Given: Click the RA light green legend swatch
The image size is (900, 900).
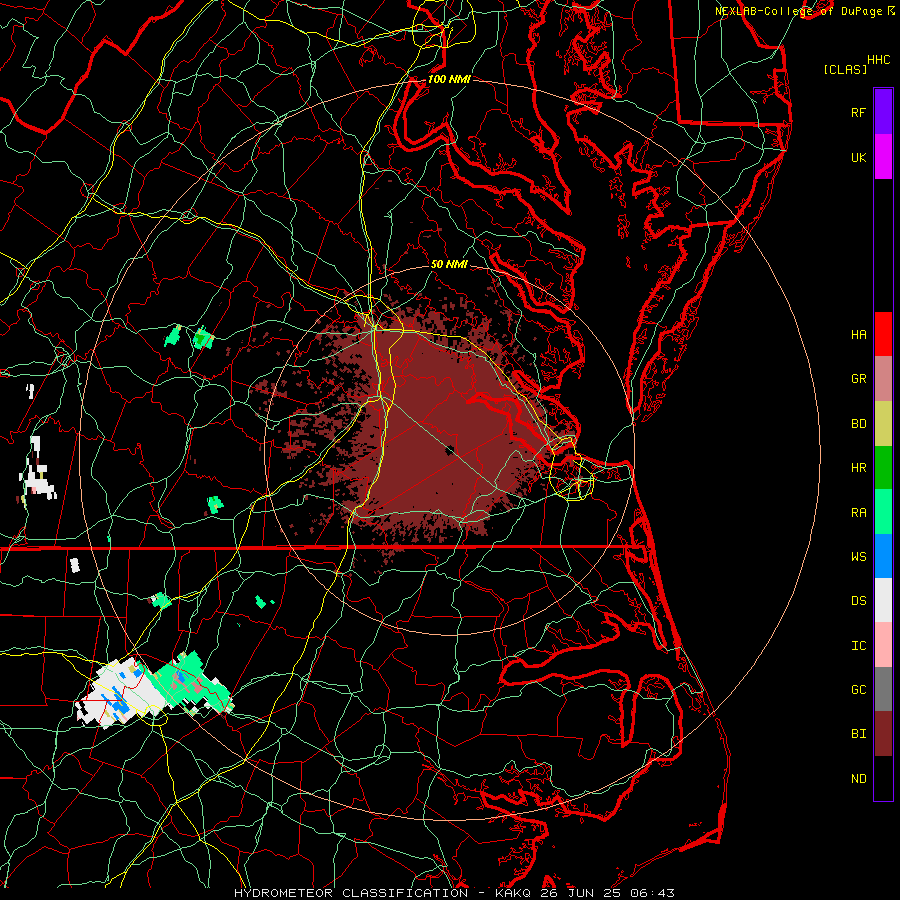Looking at the screenshot, I should [x=883, y=512].
